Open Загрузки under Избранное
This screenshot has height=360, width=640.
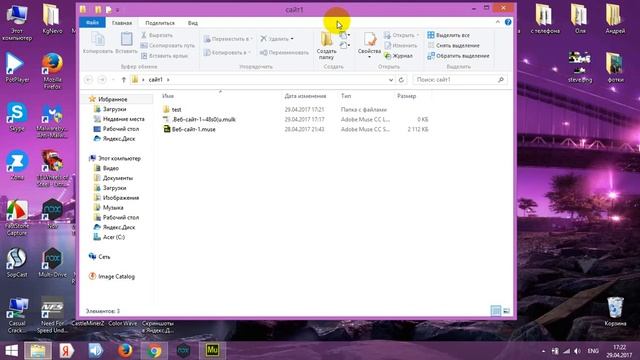[114, 109]
